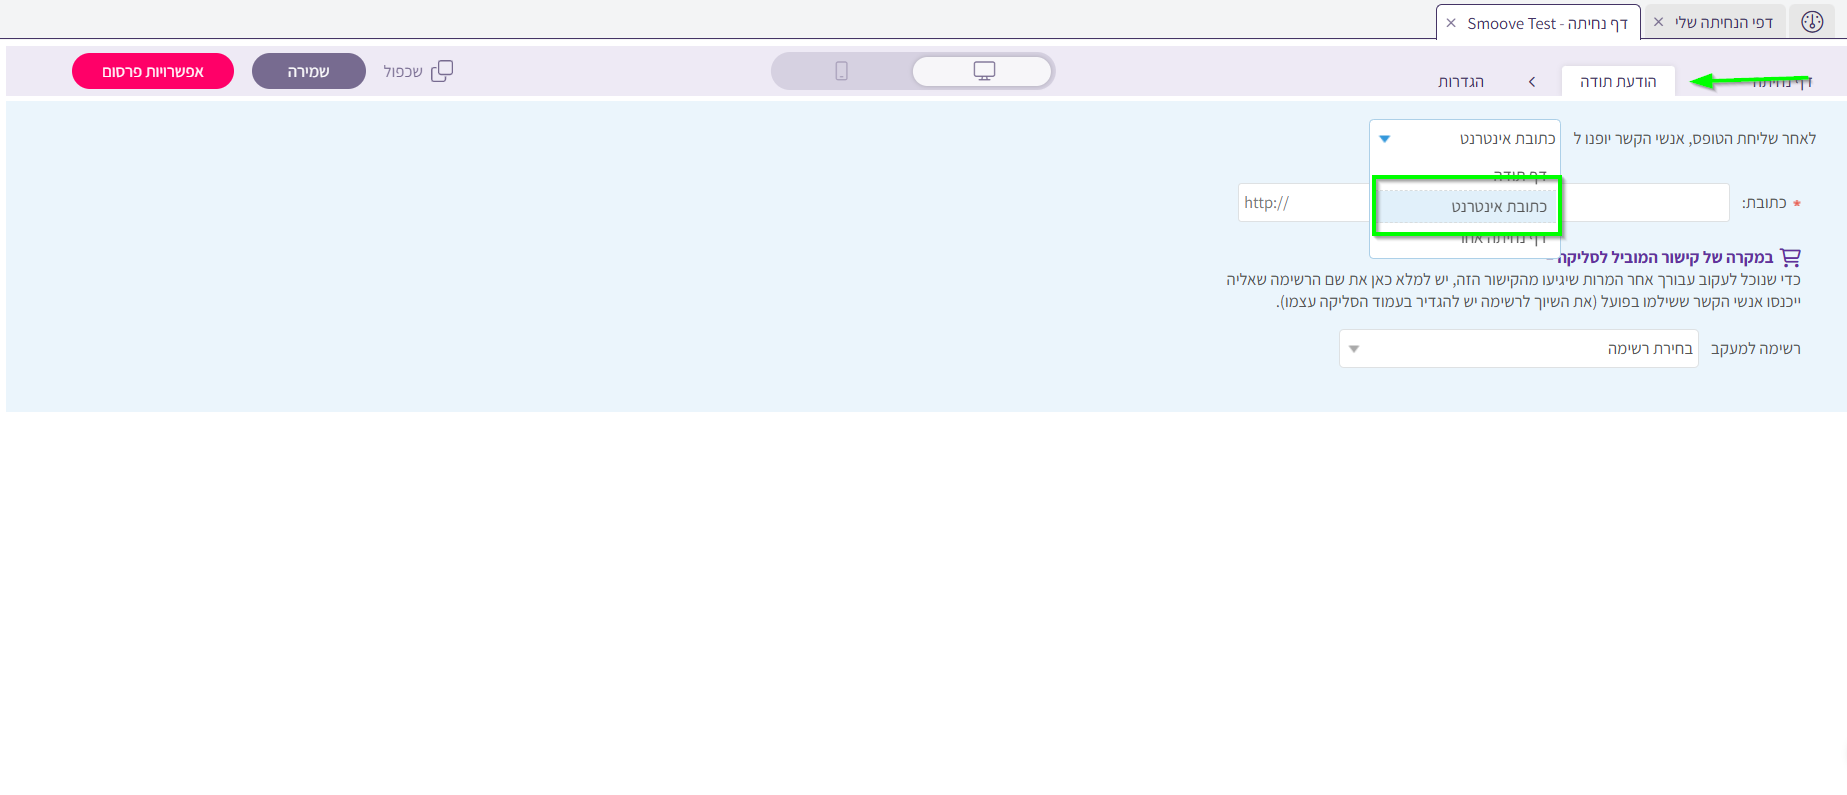Screen dimensions: 1847x795
Task: Collapse the redirect destination dropdown arrow
Action: point(1385,139)
